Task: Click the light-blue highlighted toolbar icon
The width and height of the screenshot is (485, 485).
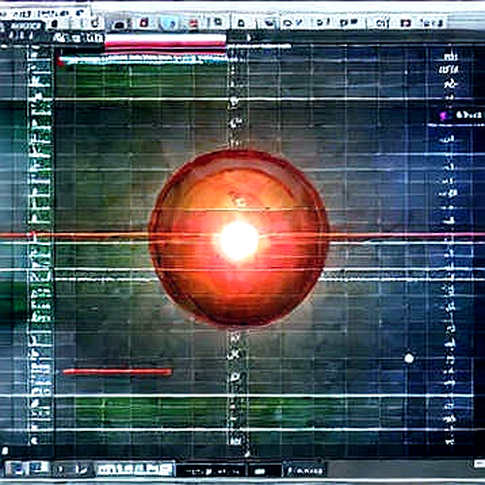Action: 170,23
